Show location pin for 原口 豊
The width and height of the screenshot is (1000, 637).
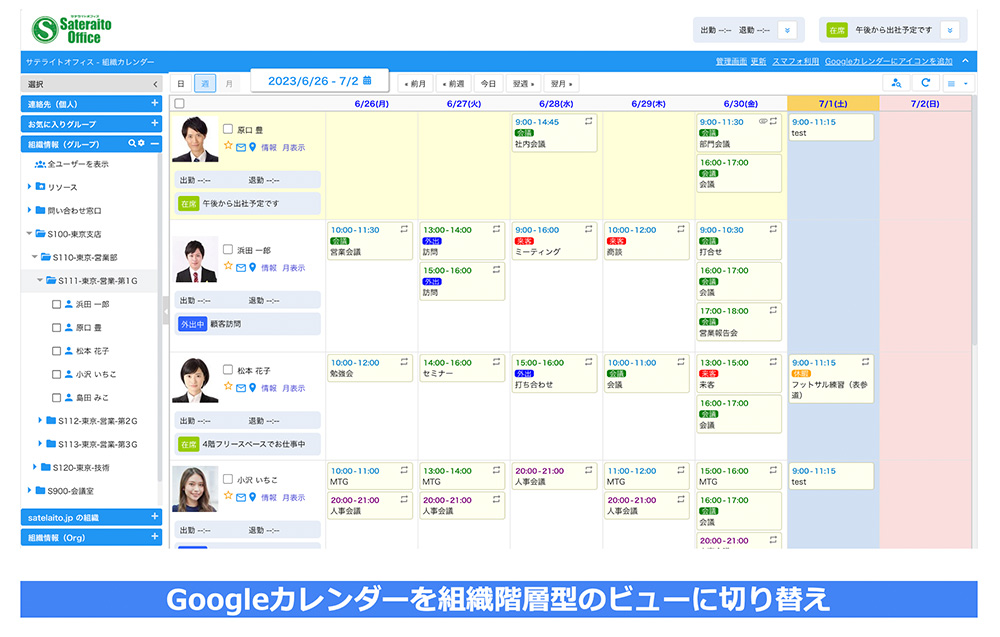click(x=253, y=147)
